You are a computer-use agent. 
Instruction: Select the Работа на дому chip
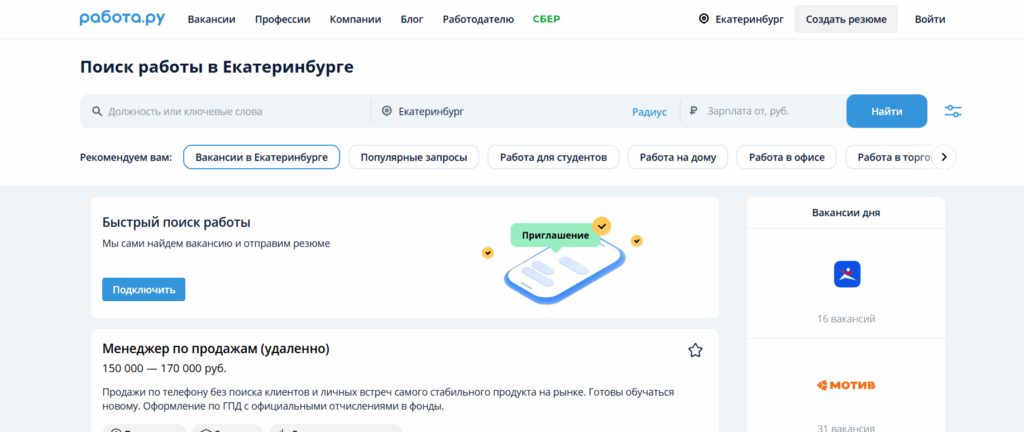(677, 158)
